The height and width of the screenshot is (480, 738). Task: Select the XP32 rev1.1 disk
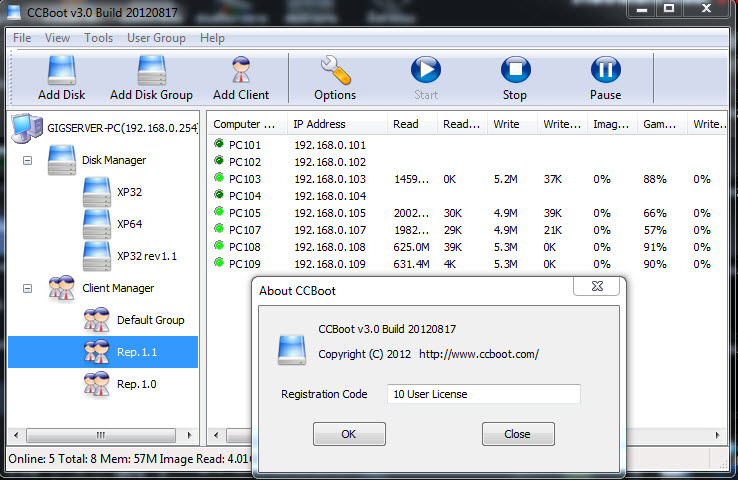click(x=146, y=256)
